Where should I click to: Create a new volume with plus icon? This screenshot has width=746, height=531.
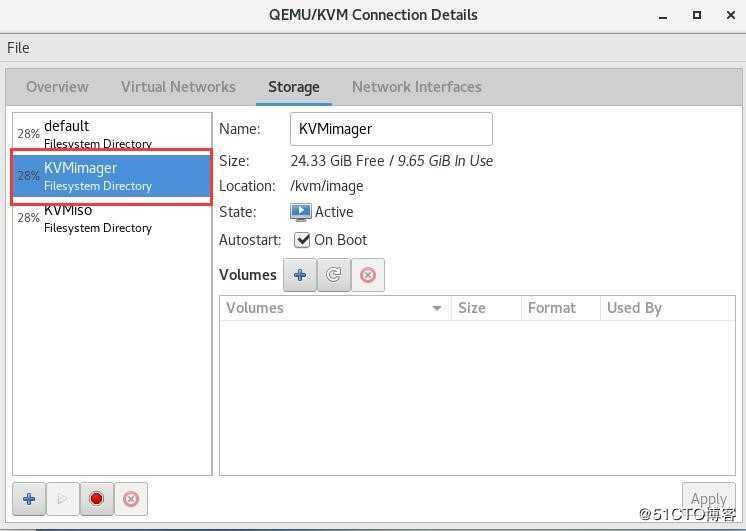(x=300, y=275)
